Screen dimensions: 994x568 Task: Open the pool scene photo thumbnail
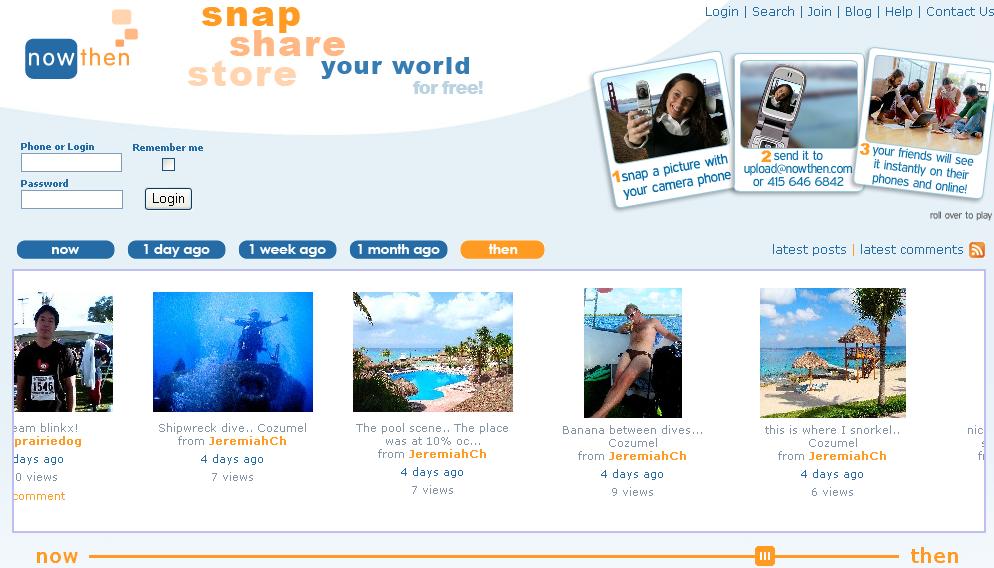(432, 352)
